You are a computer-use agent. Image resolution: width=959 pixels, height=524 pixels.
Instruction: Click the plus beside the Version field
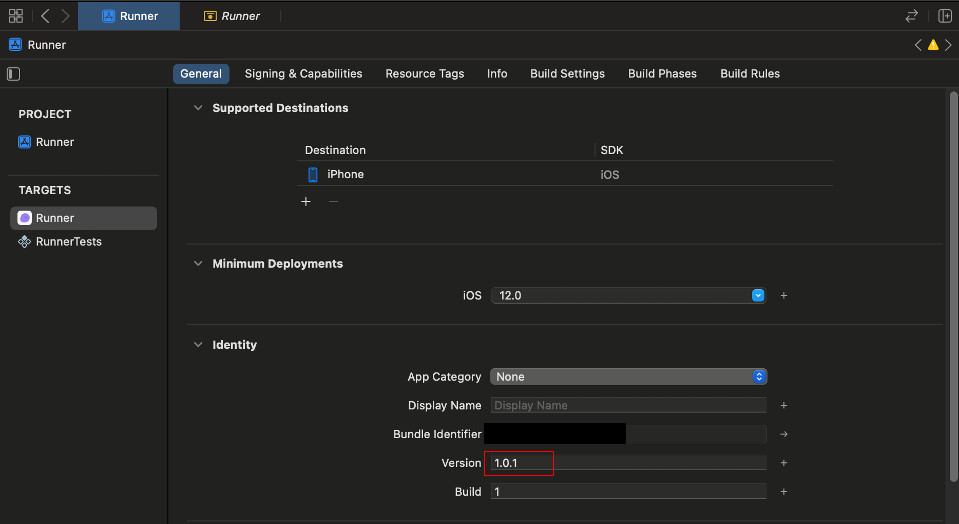783,463
